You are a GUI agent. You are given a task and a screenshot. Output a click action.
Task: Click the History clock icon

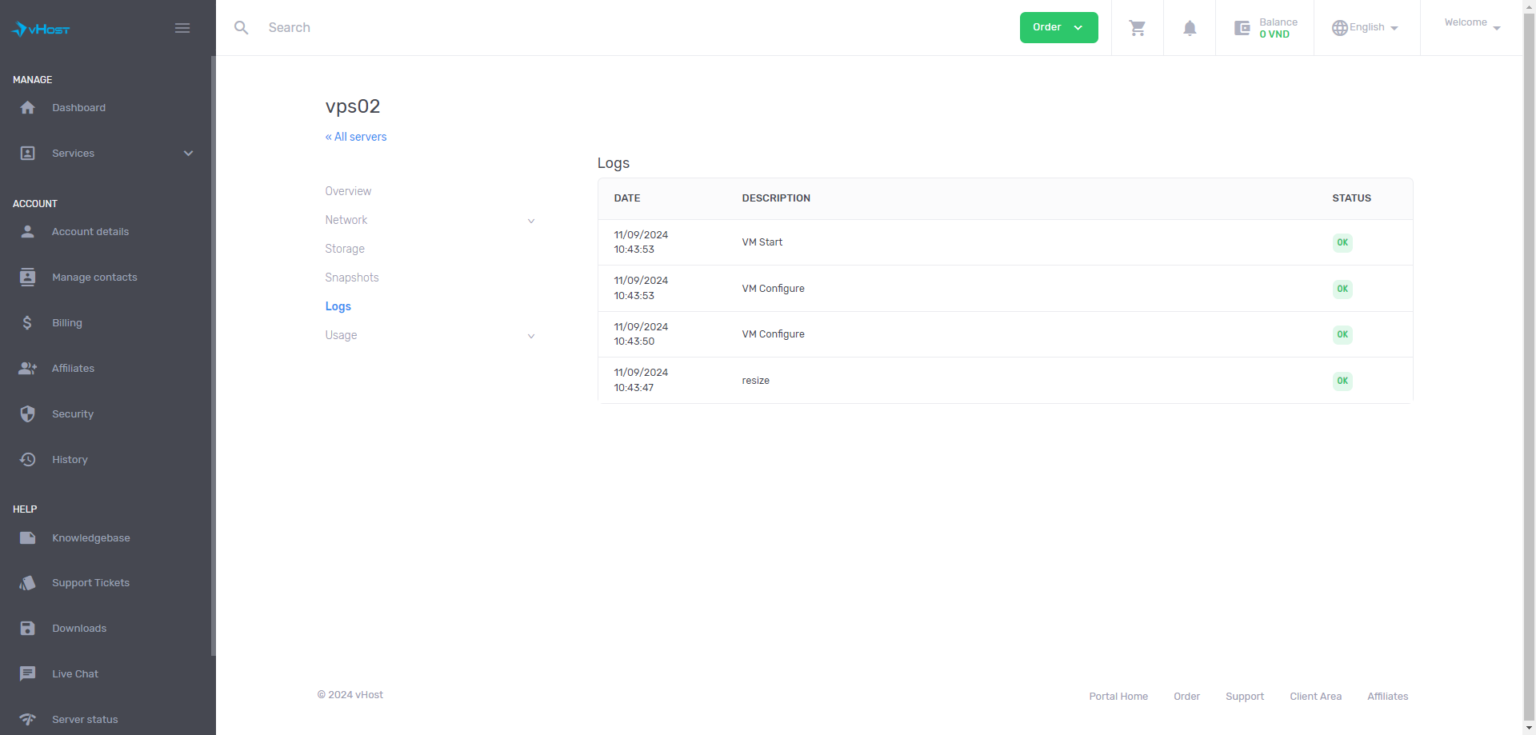(x=28, y=460)
